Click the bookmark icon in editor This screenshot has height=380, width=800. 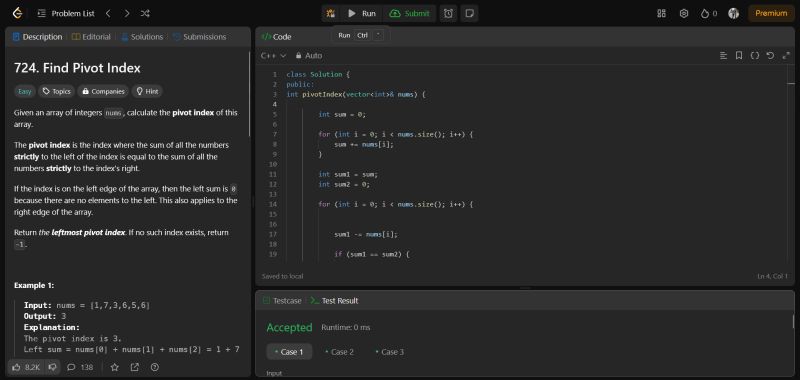pyautogui.click(x=739, y=56)
